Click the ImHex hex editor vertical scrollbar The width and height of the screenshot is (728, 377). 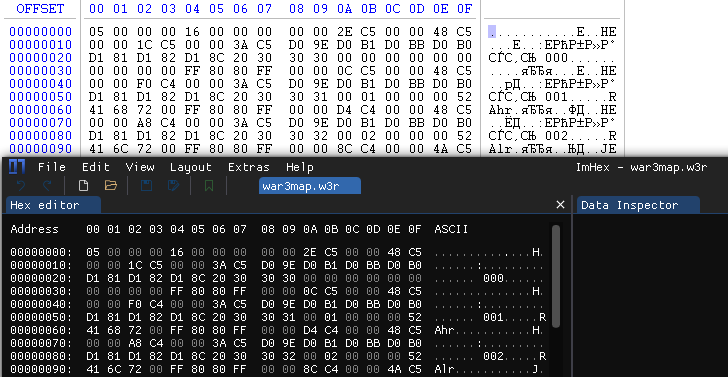(555, 277)
